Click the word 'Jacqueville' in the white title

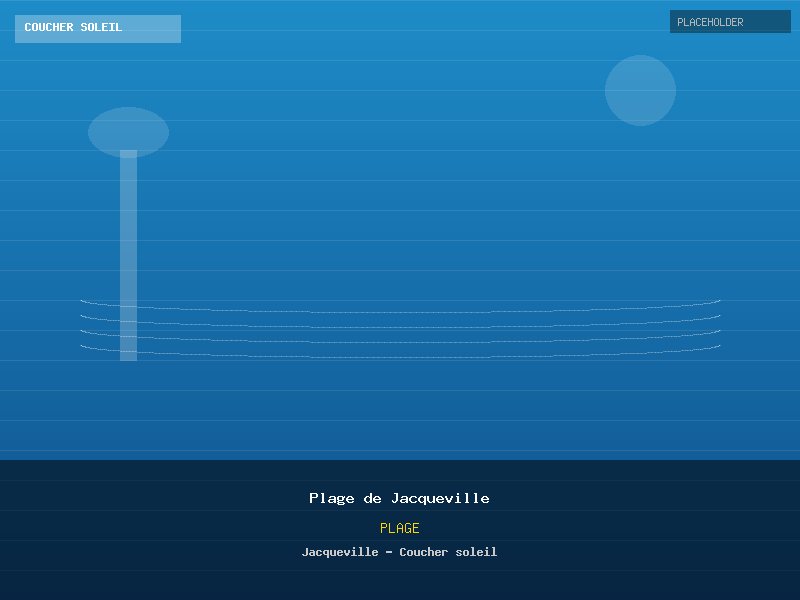coord(440,498)
